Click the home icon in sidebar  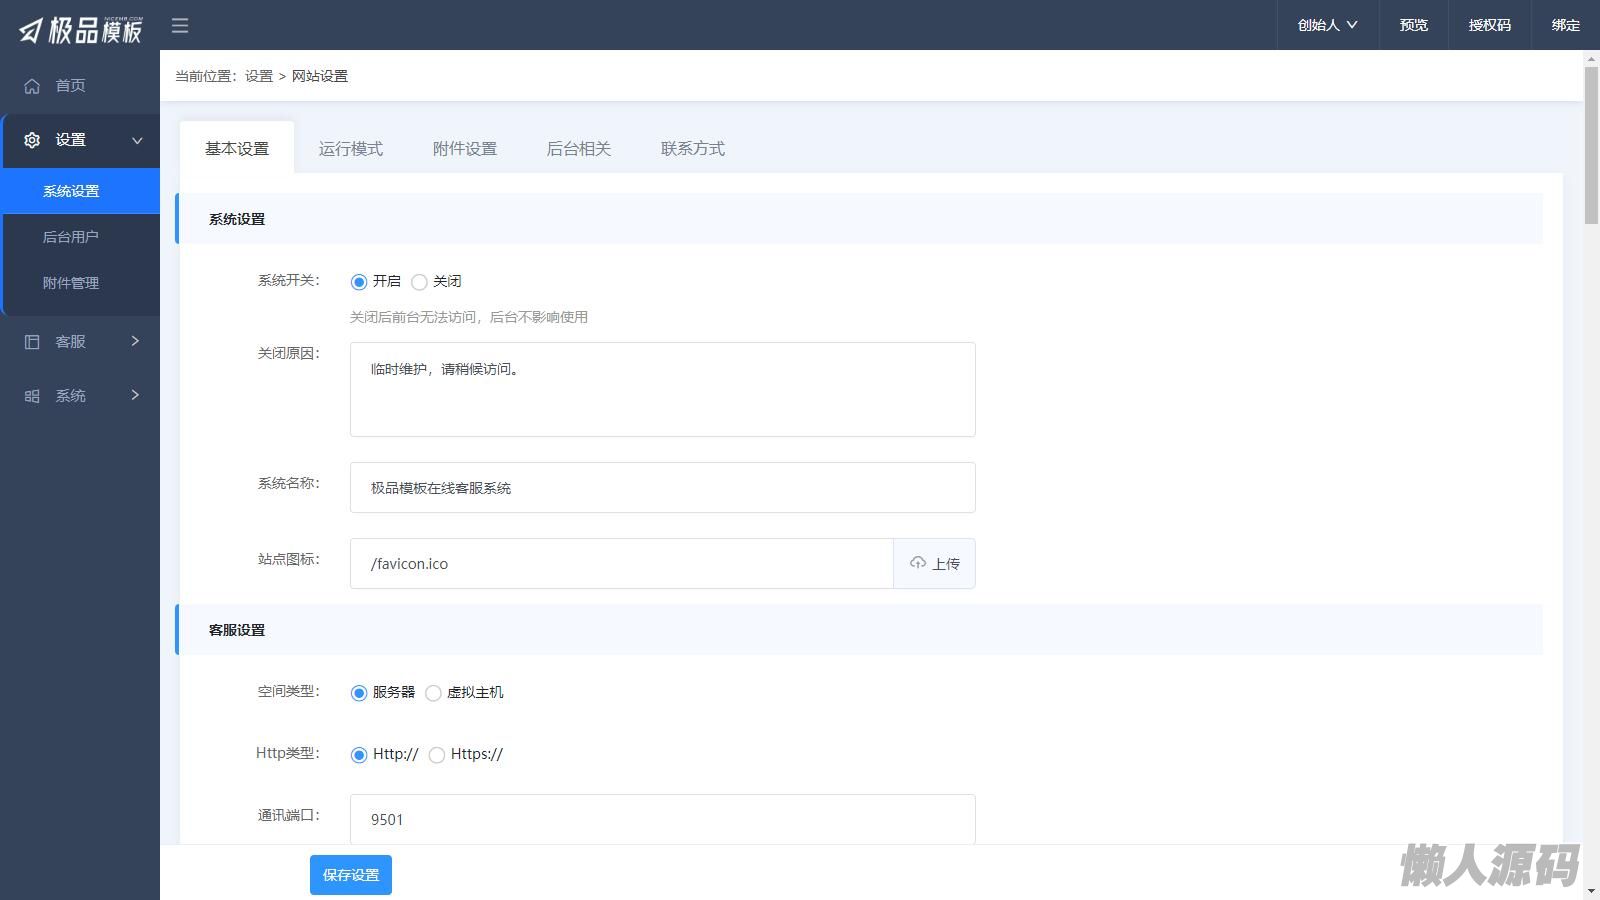[x=32, y=86]
